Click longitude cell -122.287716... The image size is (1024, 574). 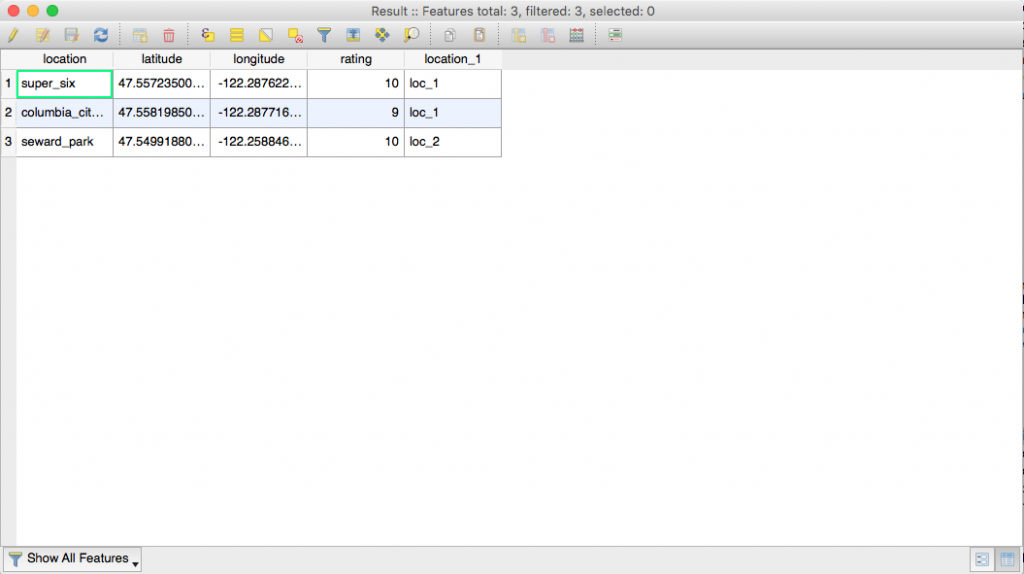click(x=259, y=113)
